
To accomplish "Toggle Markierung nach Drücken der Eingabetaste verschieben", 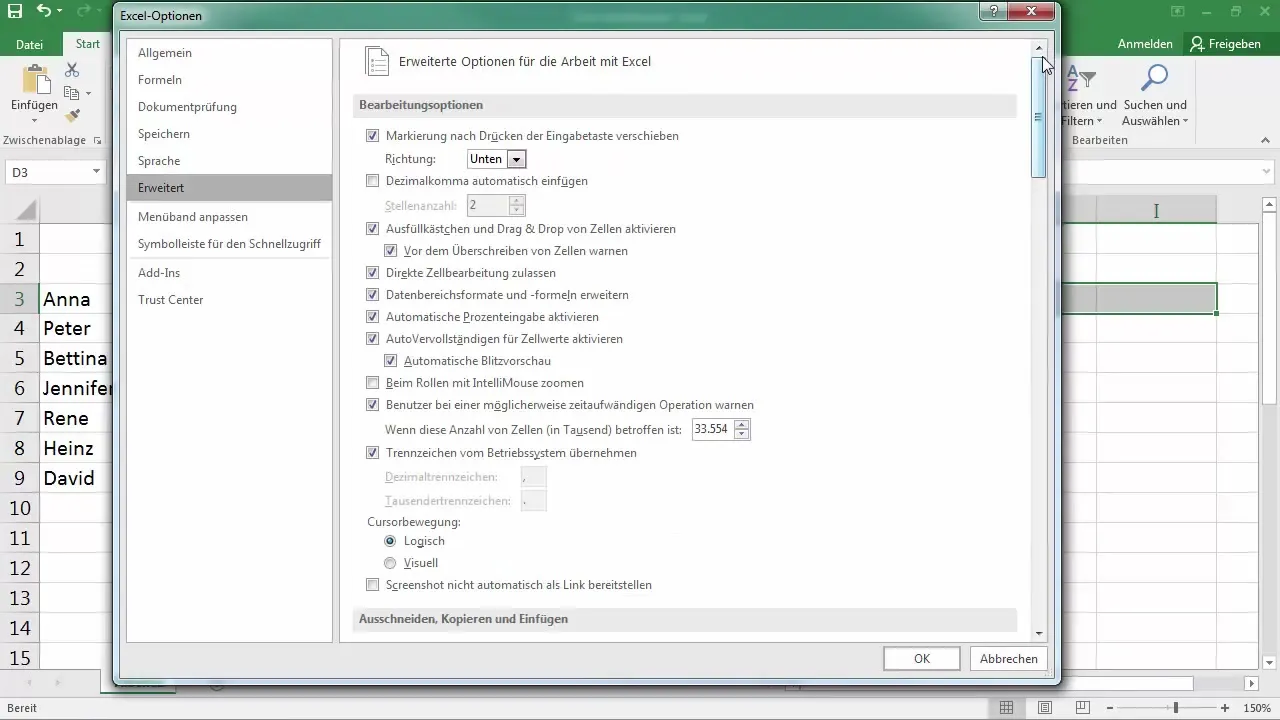I will tap(373, 136).
